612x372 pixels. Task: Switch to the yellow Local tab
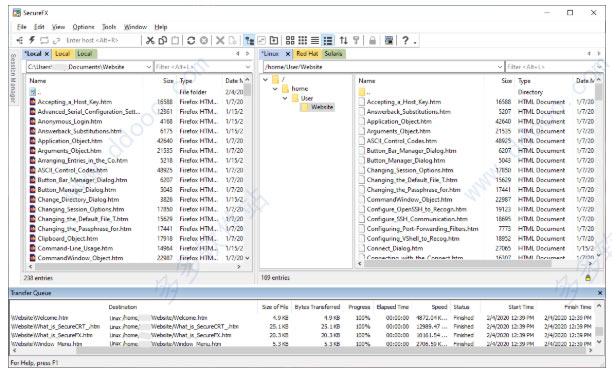pyautogui.click(x=62, y=54)
